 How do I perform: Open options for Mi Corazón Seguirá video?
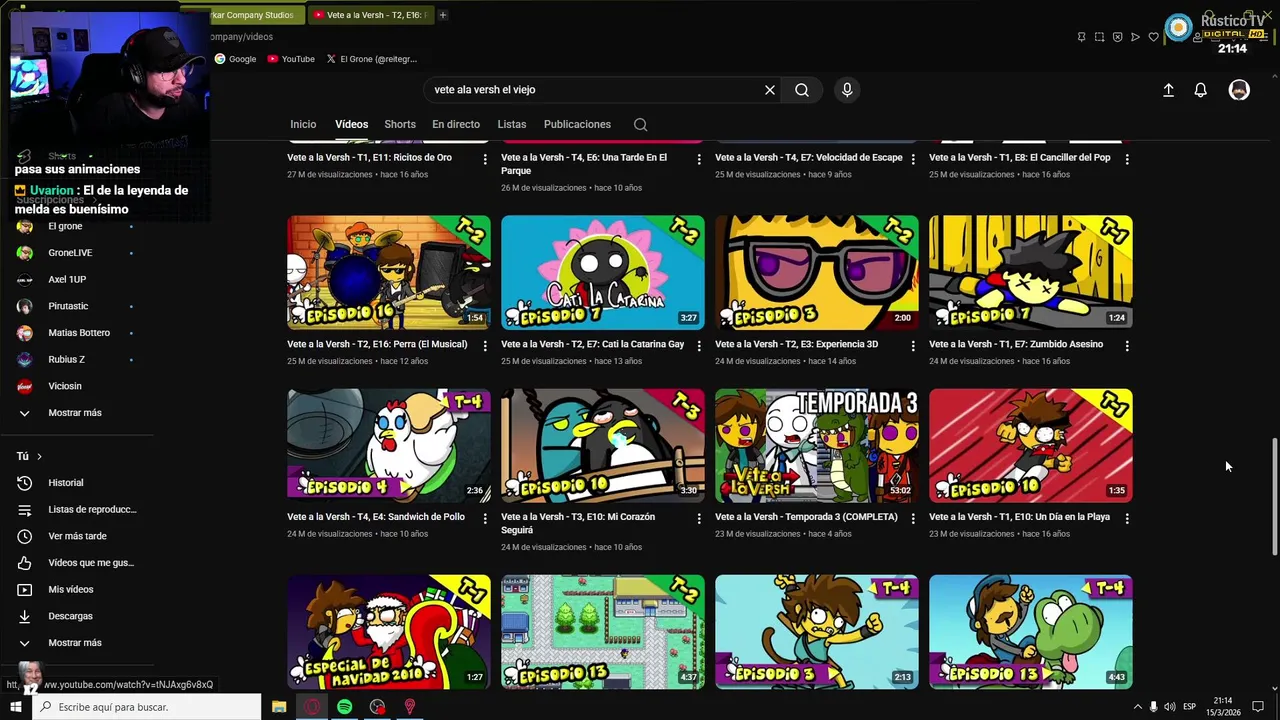click(699, 519)
